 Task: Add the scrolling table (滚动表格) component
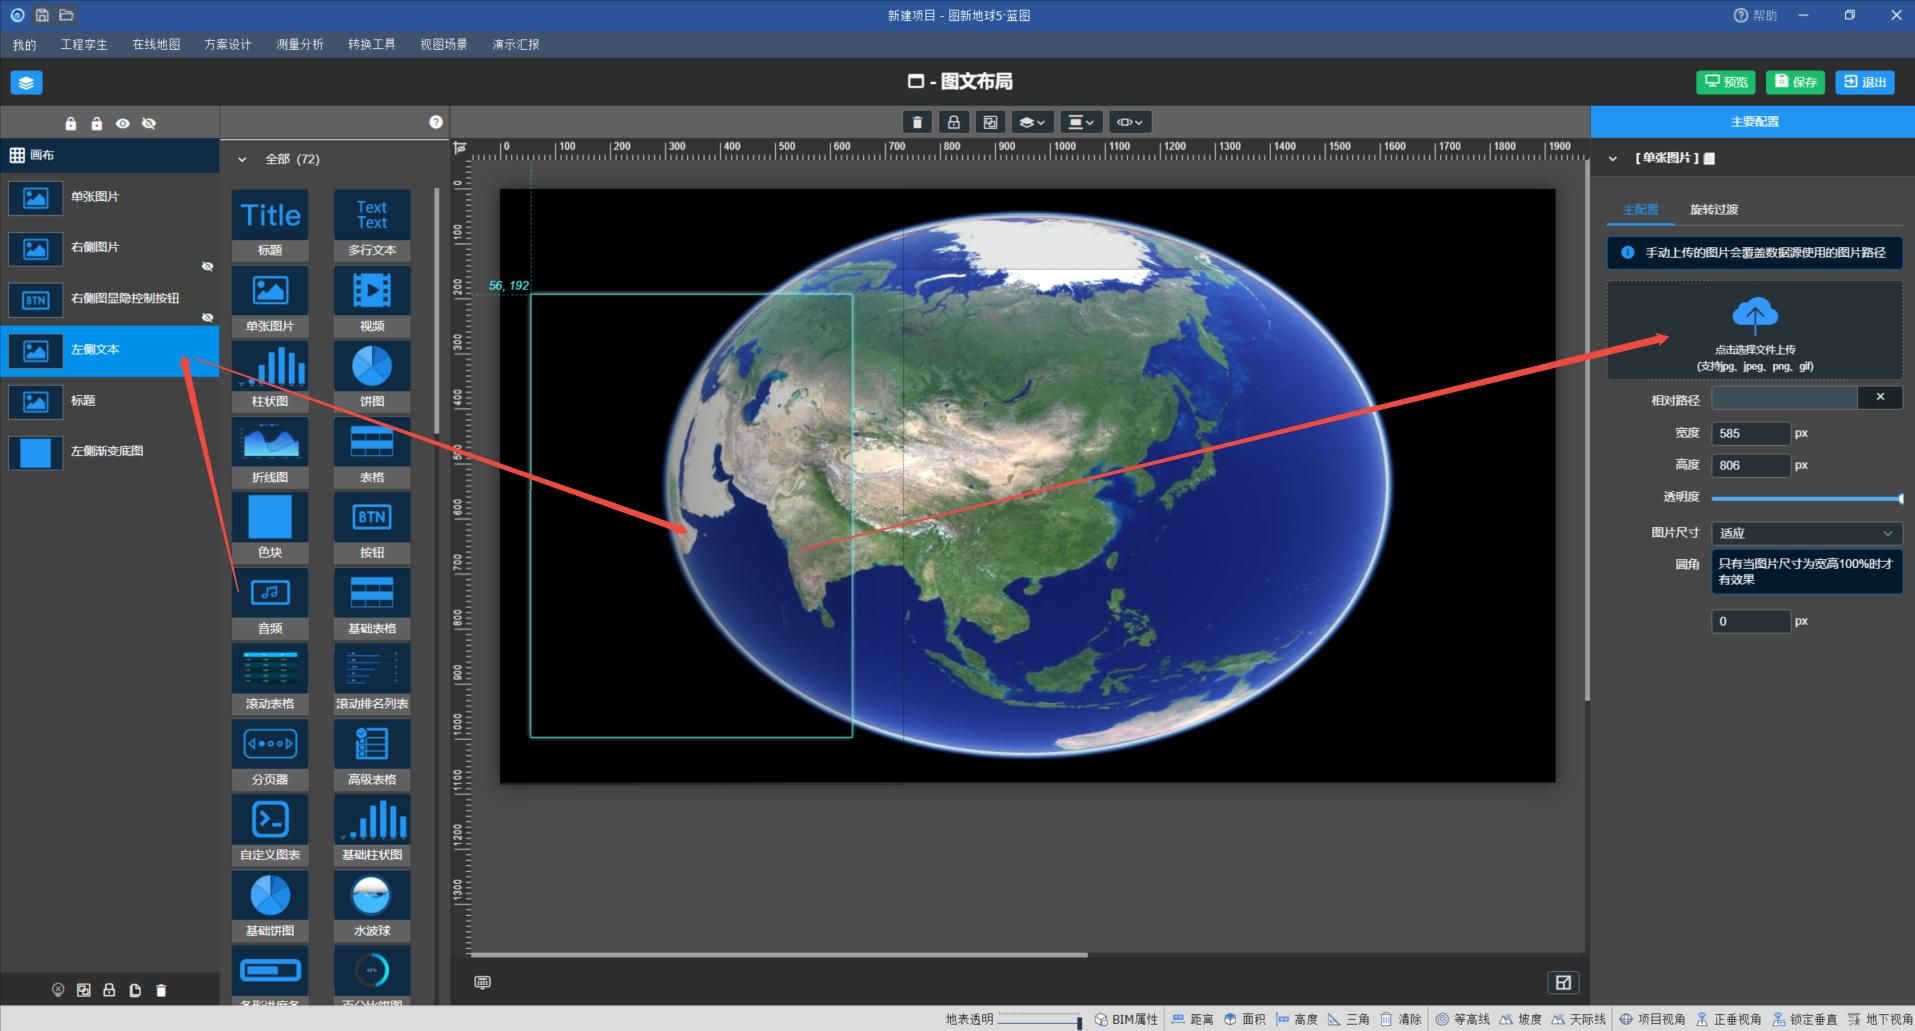[x=270, y=678]
